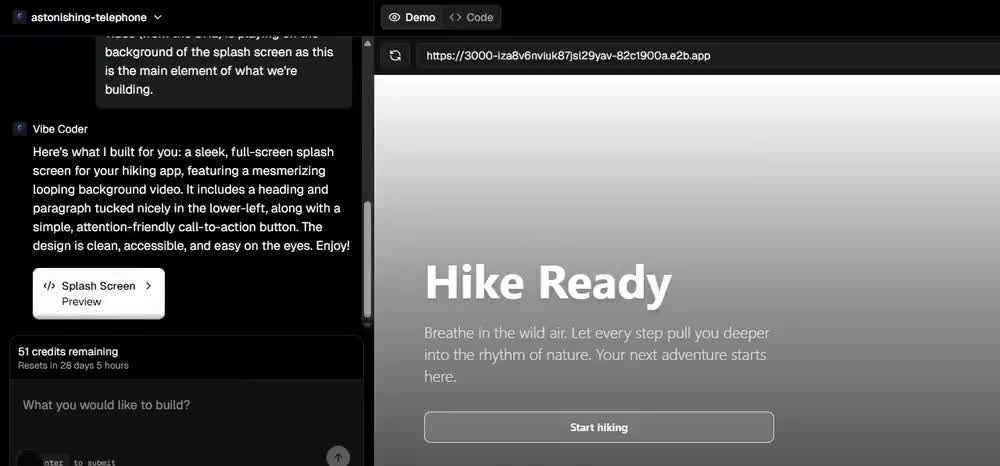Viewport: 1000px width, 466px height.
Task: Click the Hike Ready heading
Action: 548,282
